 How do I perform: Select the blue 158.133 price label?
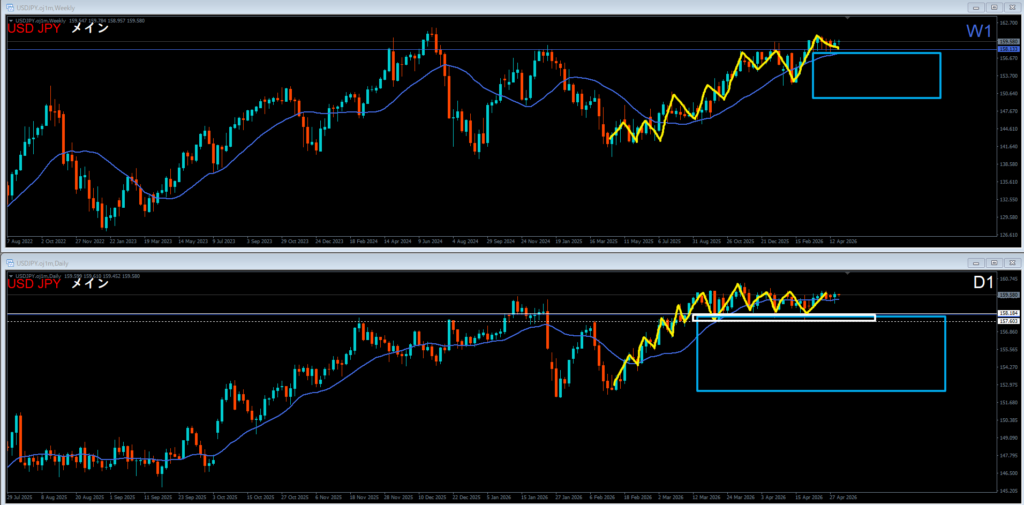1009,49
